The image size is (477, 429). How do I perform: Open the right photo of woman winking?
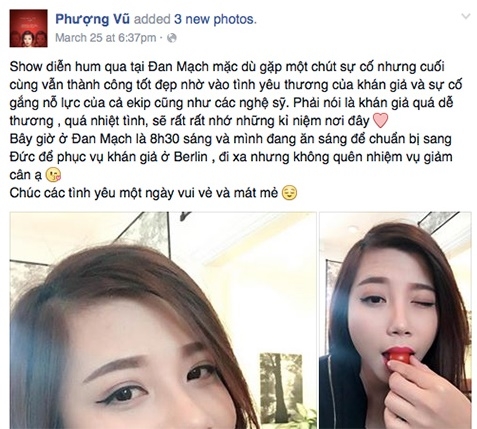(x=395, y=320)
